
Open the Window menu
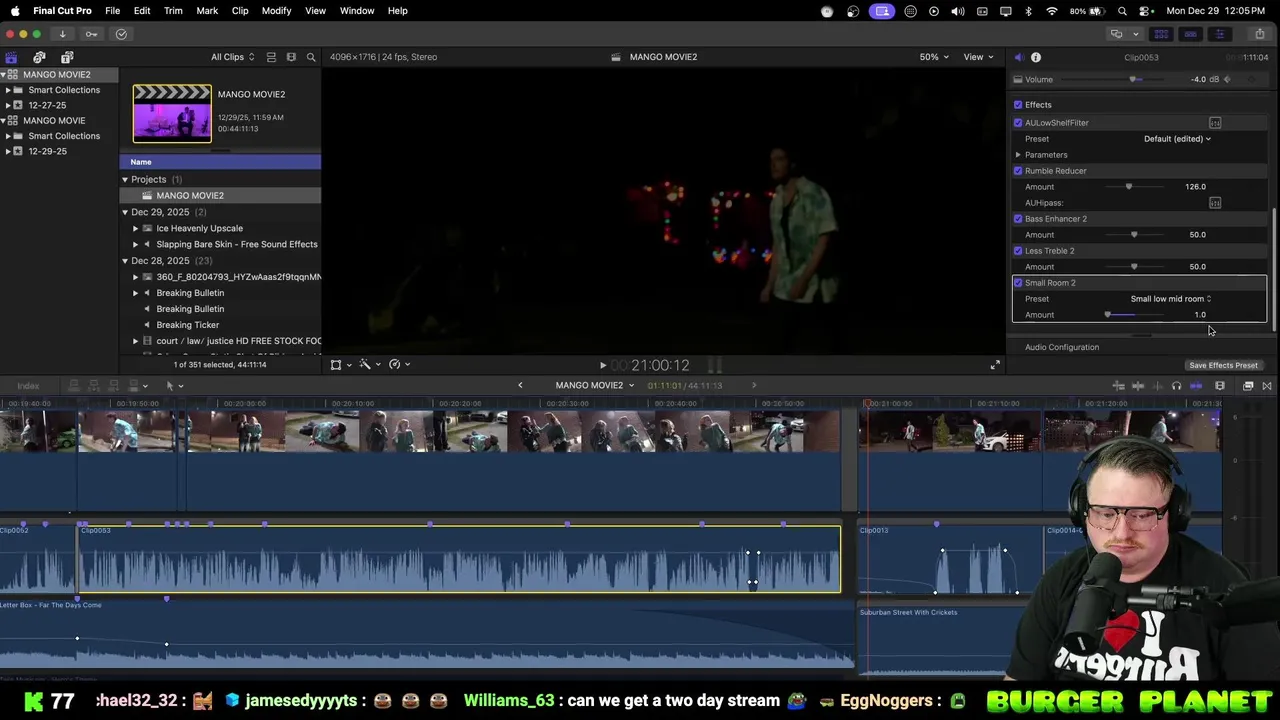click(357, 11)
